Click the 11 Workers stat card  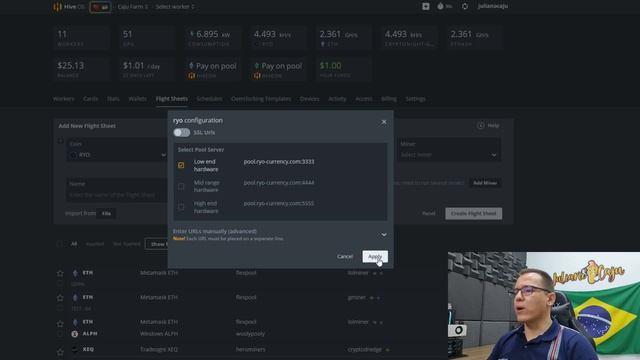coord(82,38)
